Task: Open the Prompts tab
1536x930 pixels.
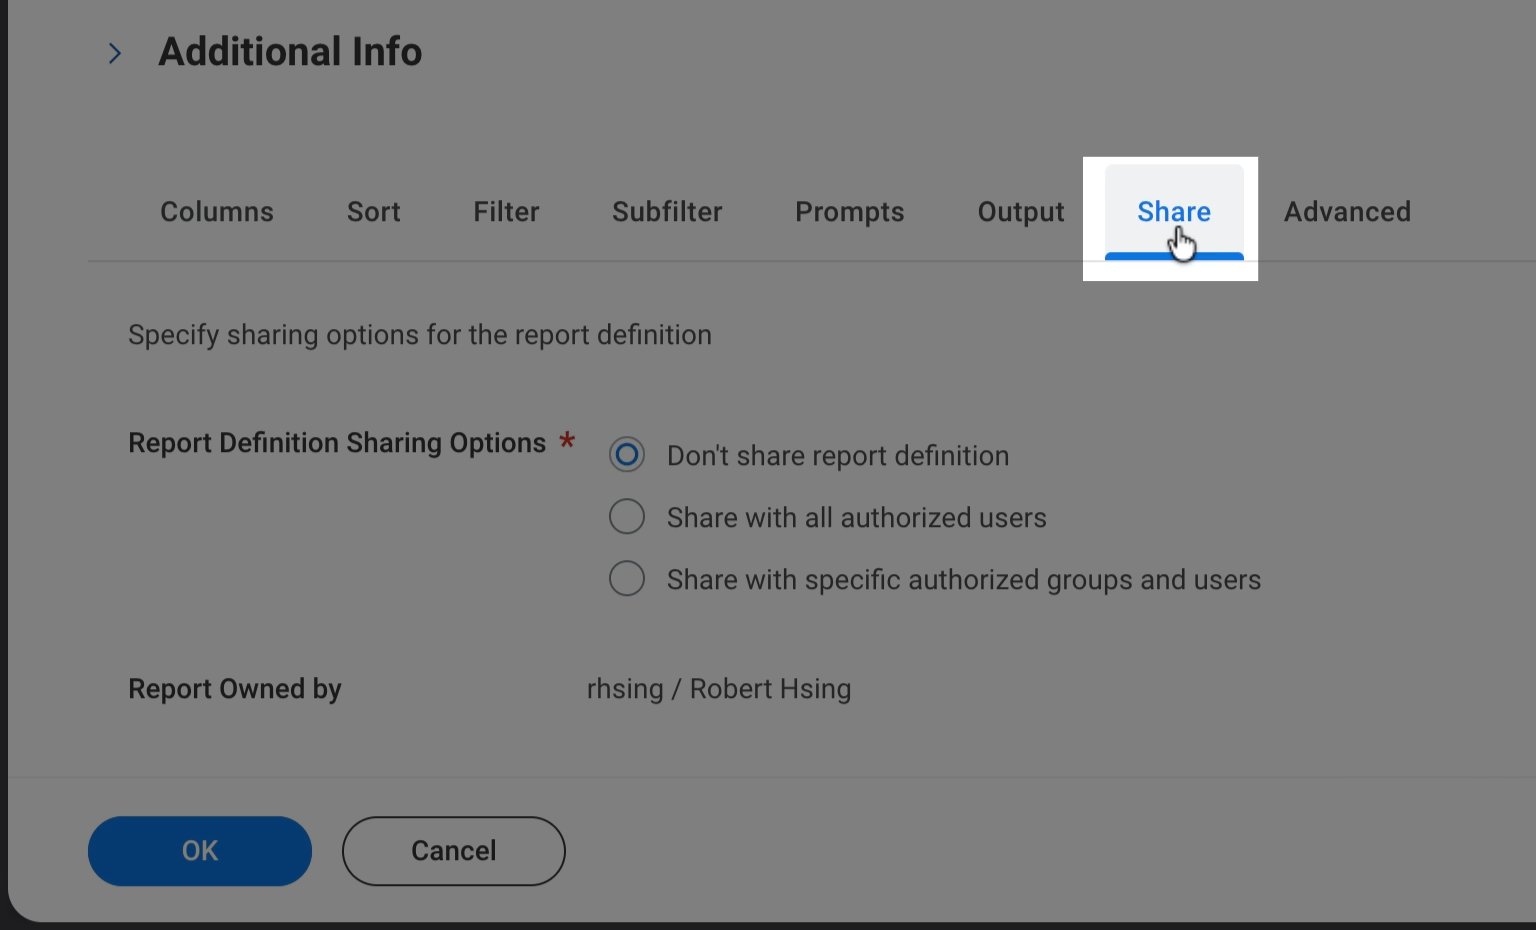Action: click(850, 212)
